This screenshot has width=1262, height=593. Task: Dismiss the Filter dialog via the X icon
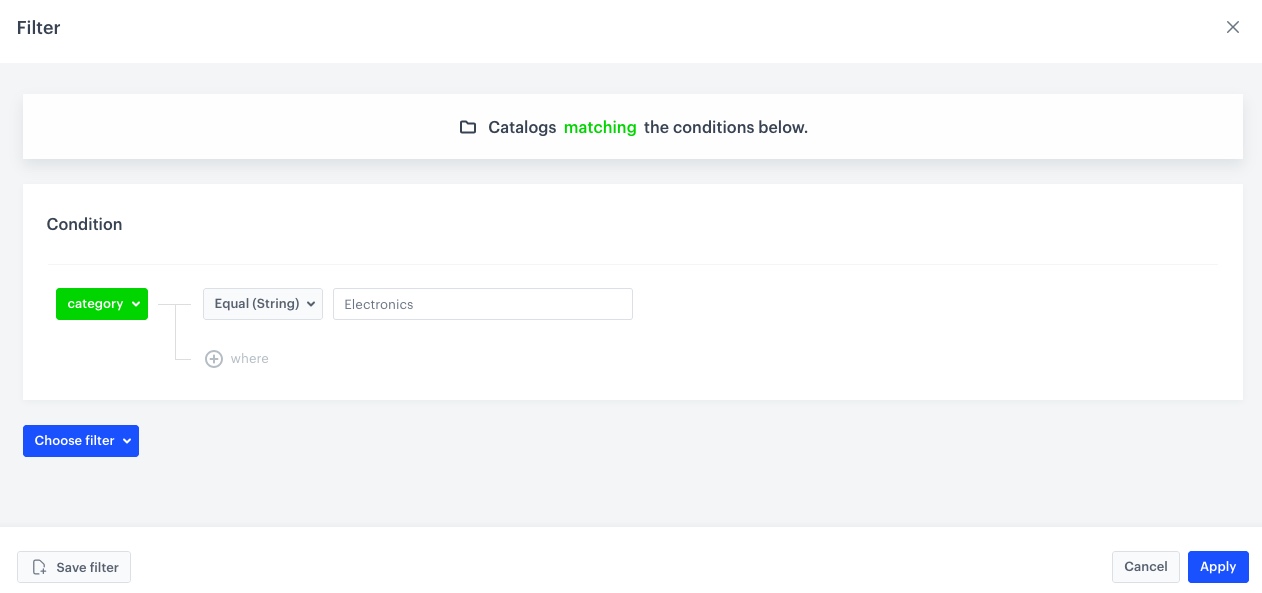click(1233, 27)
